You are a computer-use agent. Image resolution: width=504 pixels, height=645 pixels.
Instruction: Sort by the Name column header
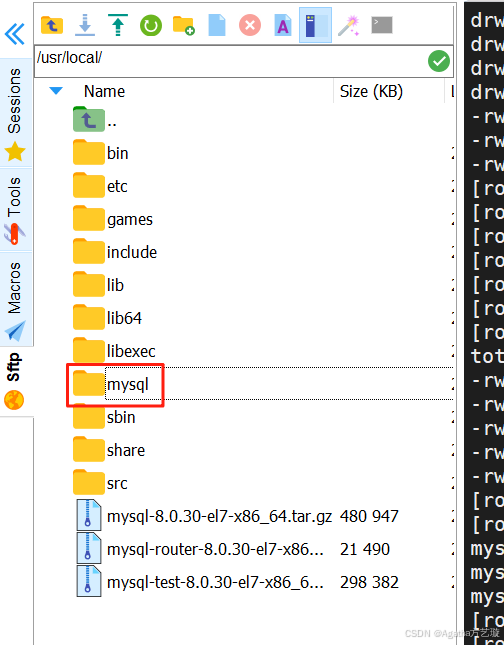coord(104,91)
